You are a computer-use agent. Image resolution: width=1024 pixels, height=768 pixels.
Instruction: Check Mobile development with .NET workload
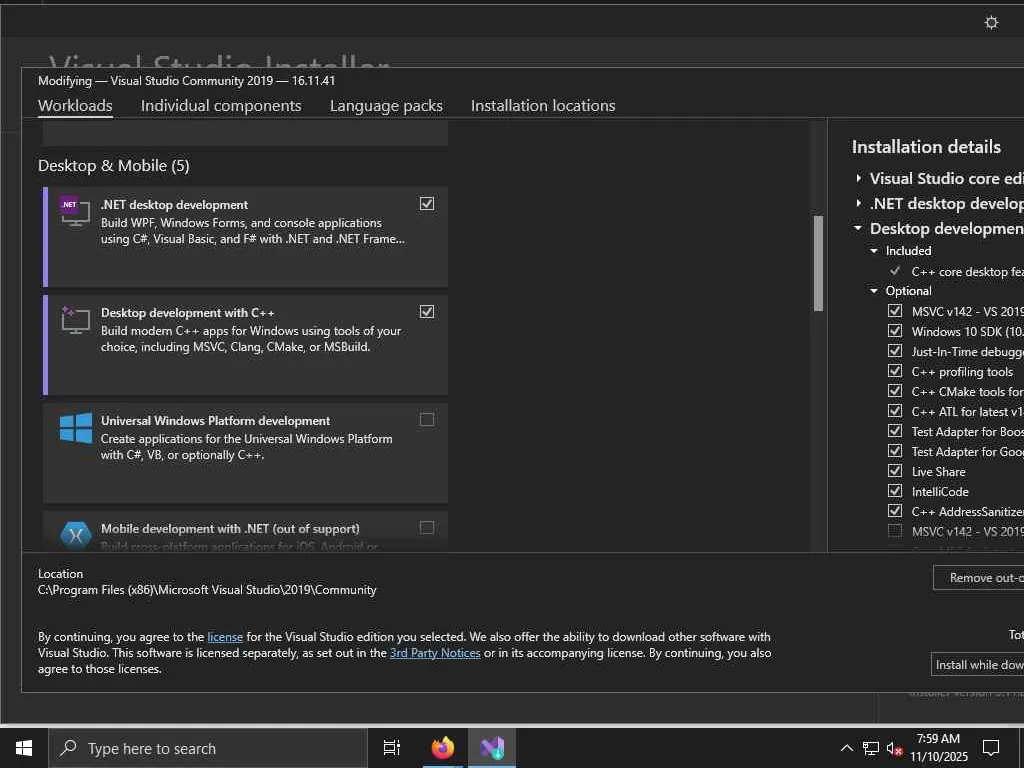coord(426,527)
